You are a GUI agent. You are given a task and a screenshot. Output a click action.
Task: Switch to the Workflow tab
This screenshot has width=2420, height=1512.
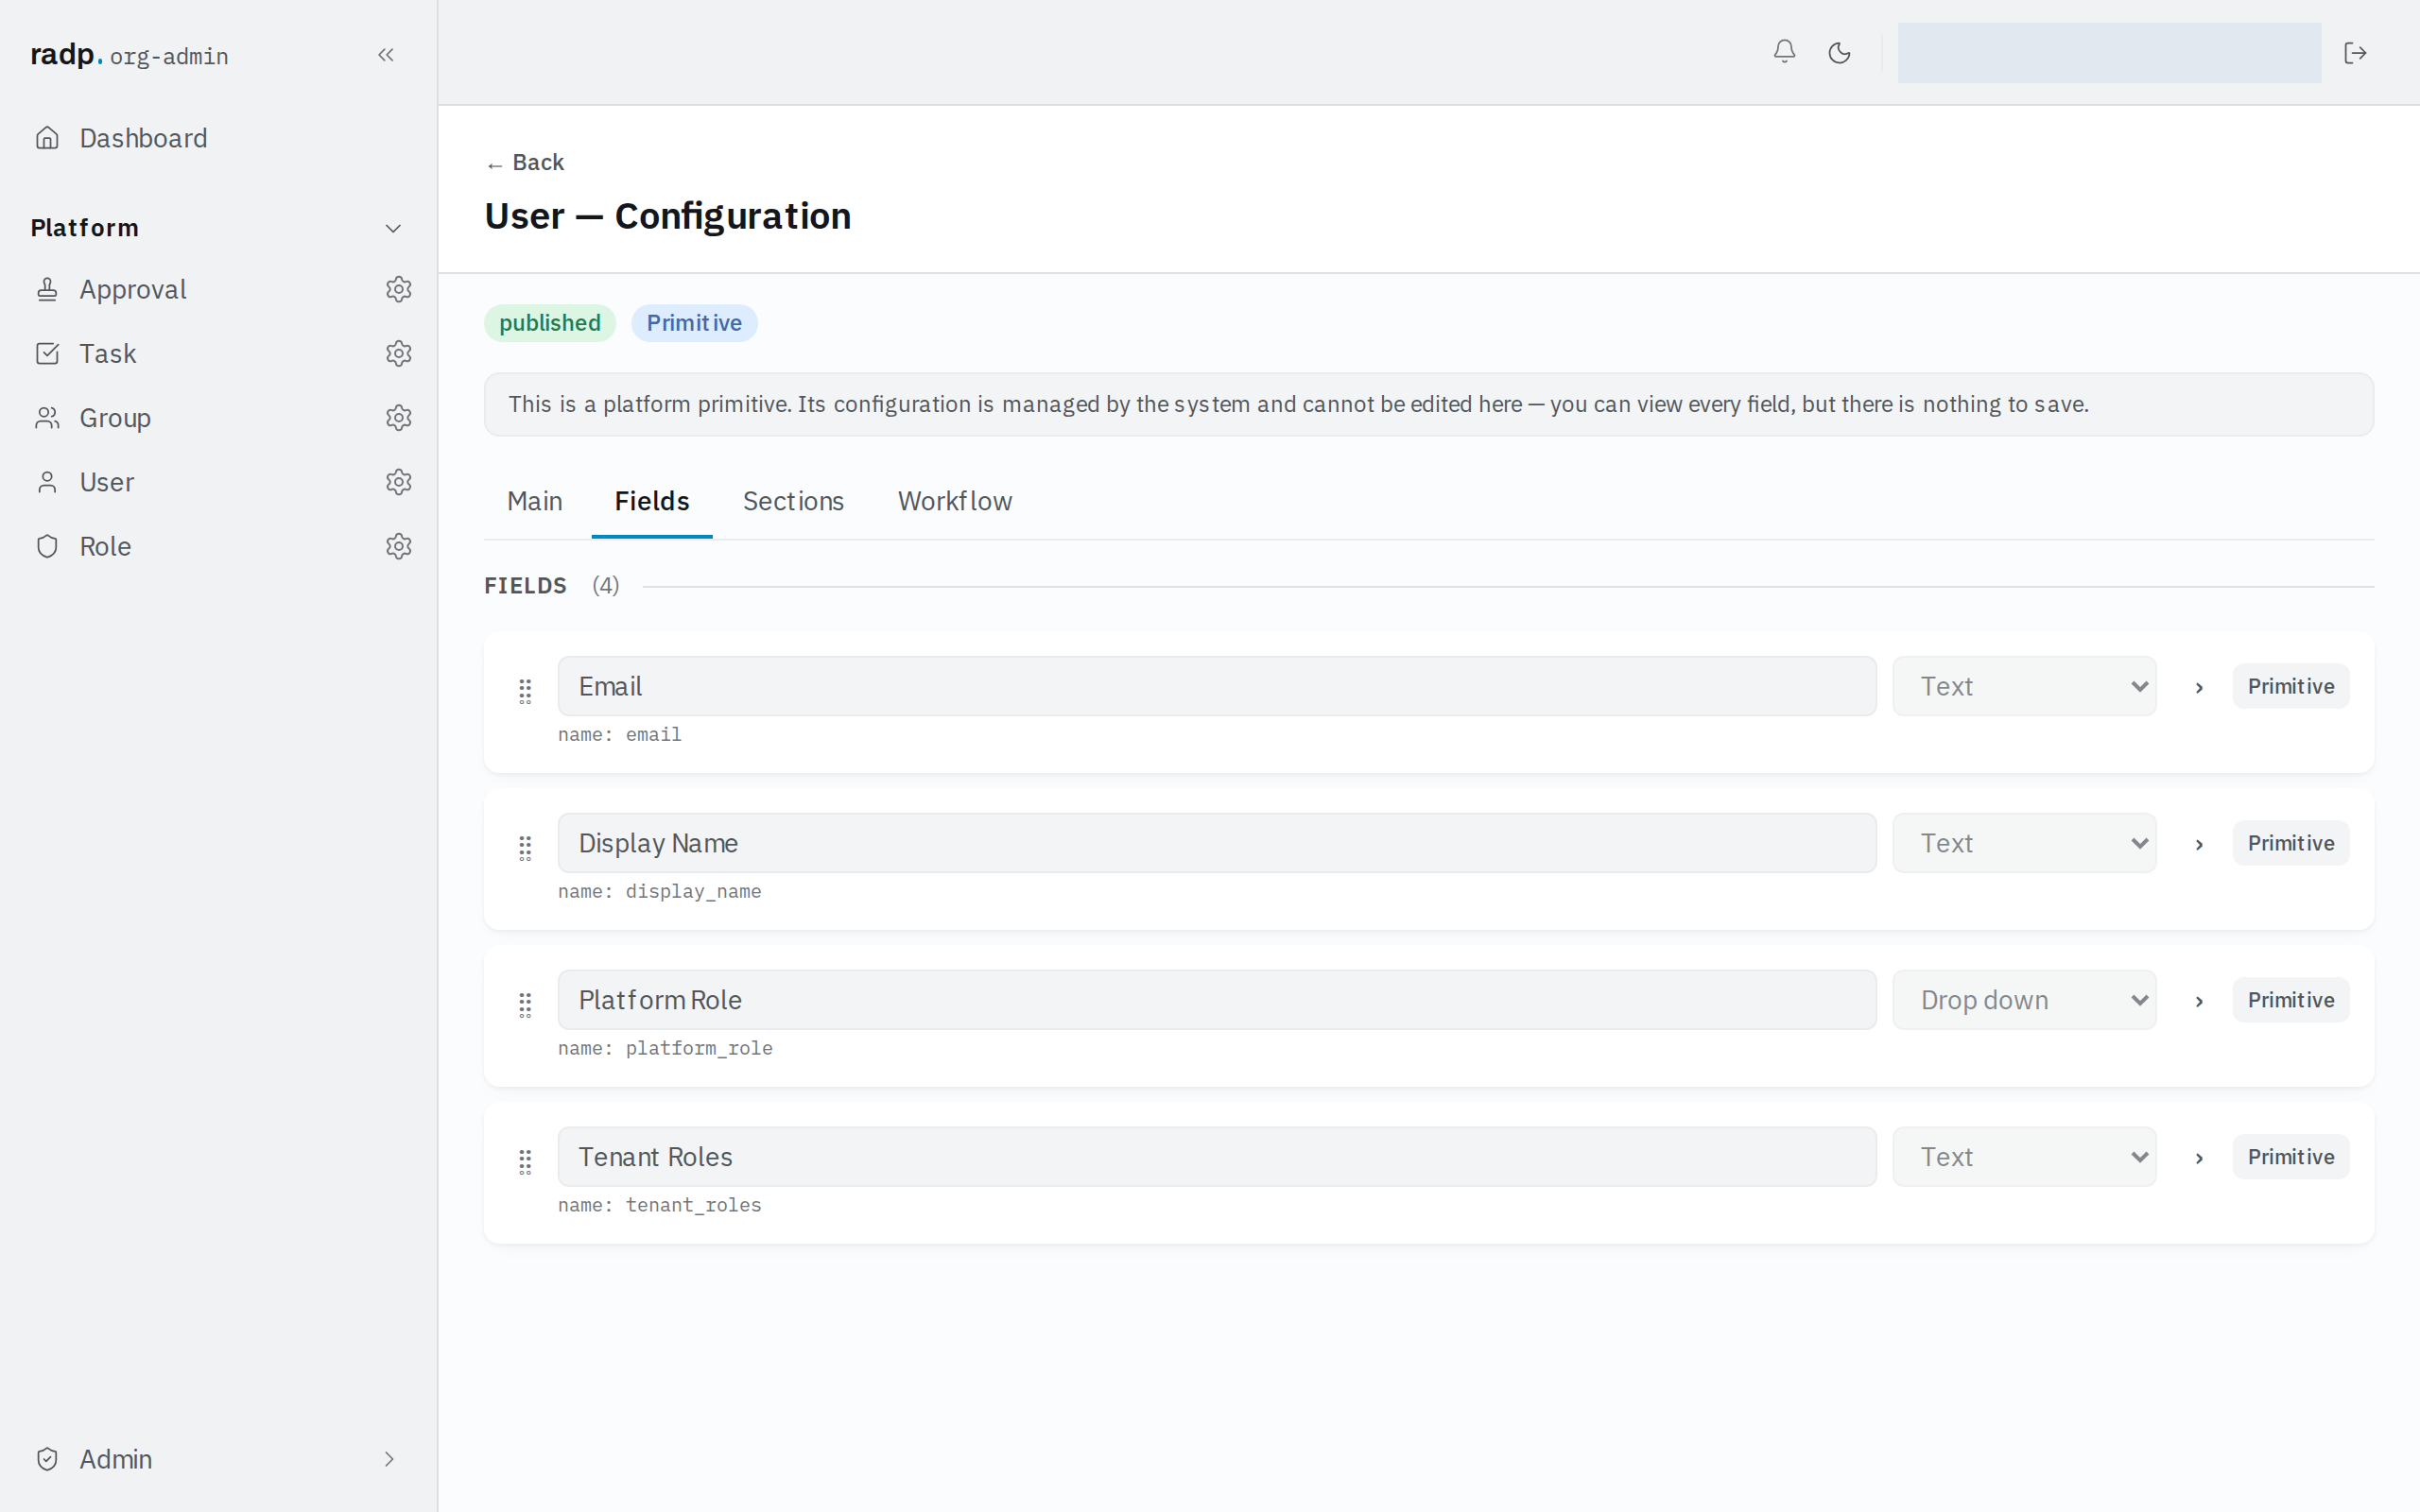click(954, 501)
